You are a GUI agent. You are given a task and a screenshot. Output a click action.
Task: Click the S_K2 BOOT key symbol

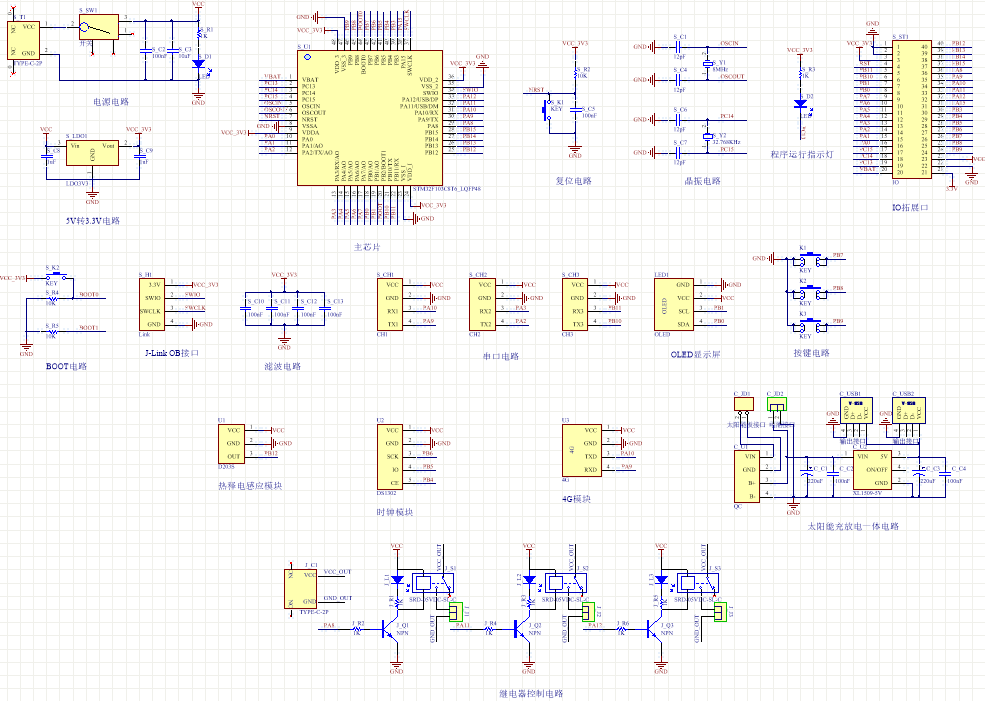point(57,275)
